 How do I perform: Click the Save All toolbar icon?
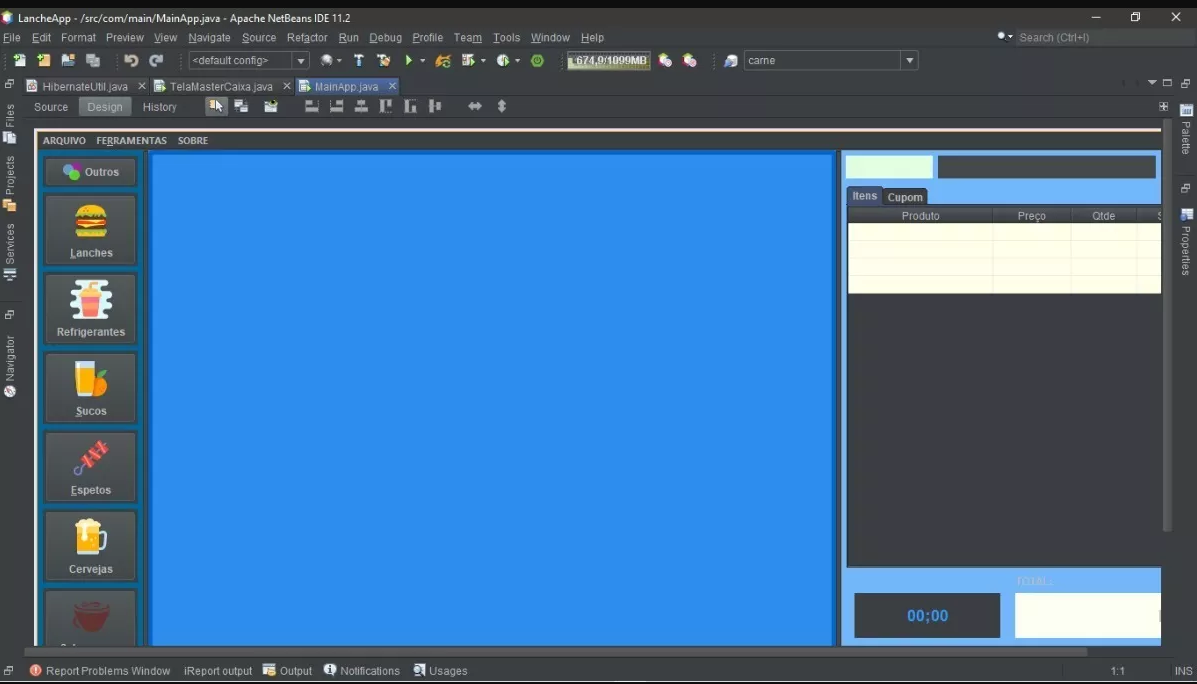click(93, 60)
